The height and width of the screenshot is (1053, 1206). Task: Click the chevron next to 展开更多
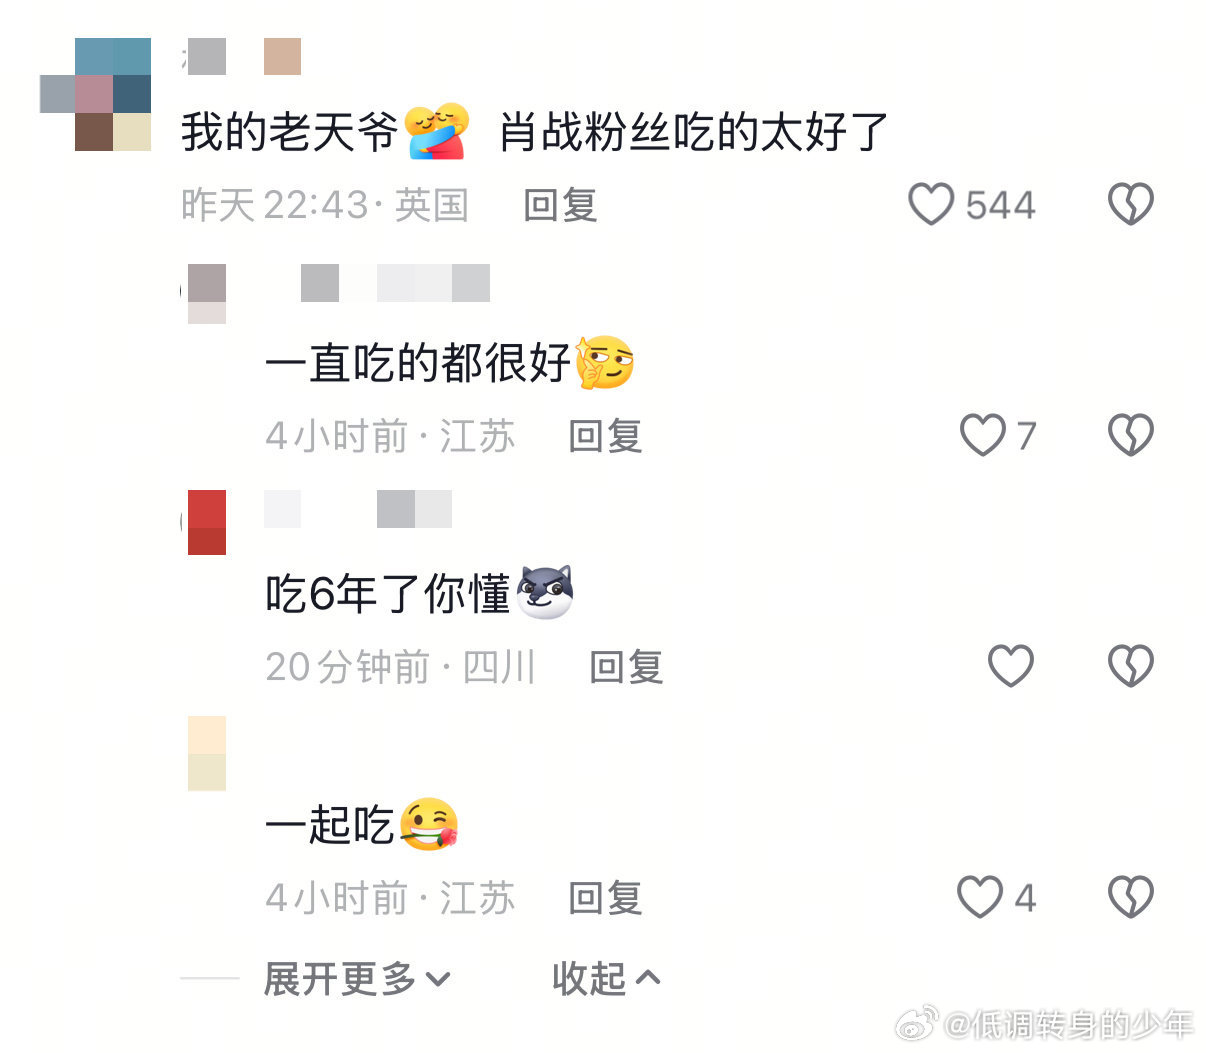[x=438, y=979]
